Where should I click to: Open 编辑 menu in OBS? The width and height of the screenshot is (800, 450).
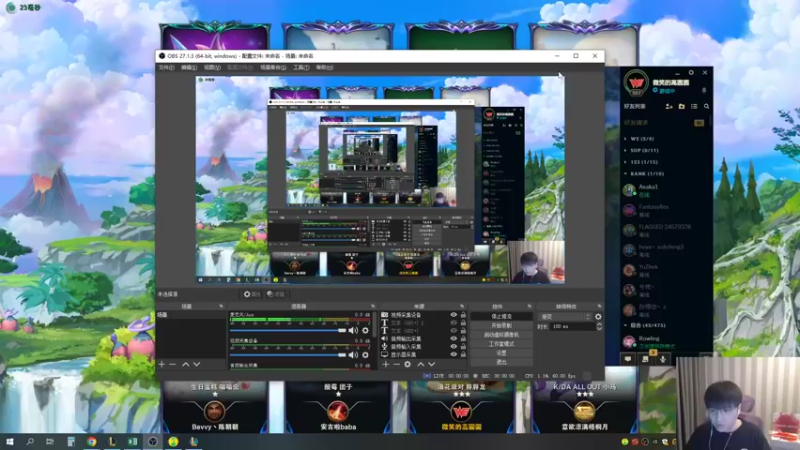click(189, 67)
